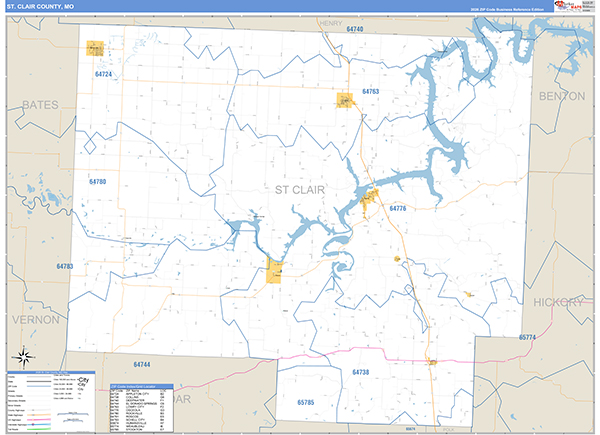Click the green Toll Route legend line
600x435 pixels.
(x=39, y=429)
